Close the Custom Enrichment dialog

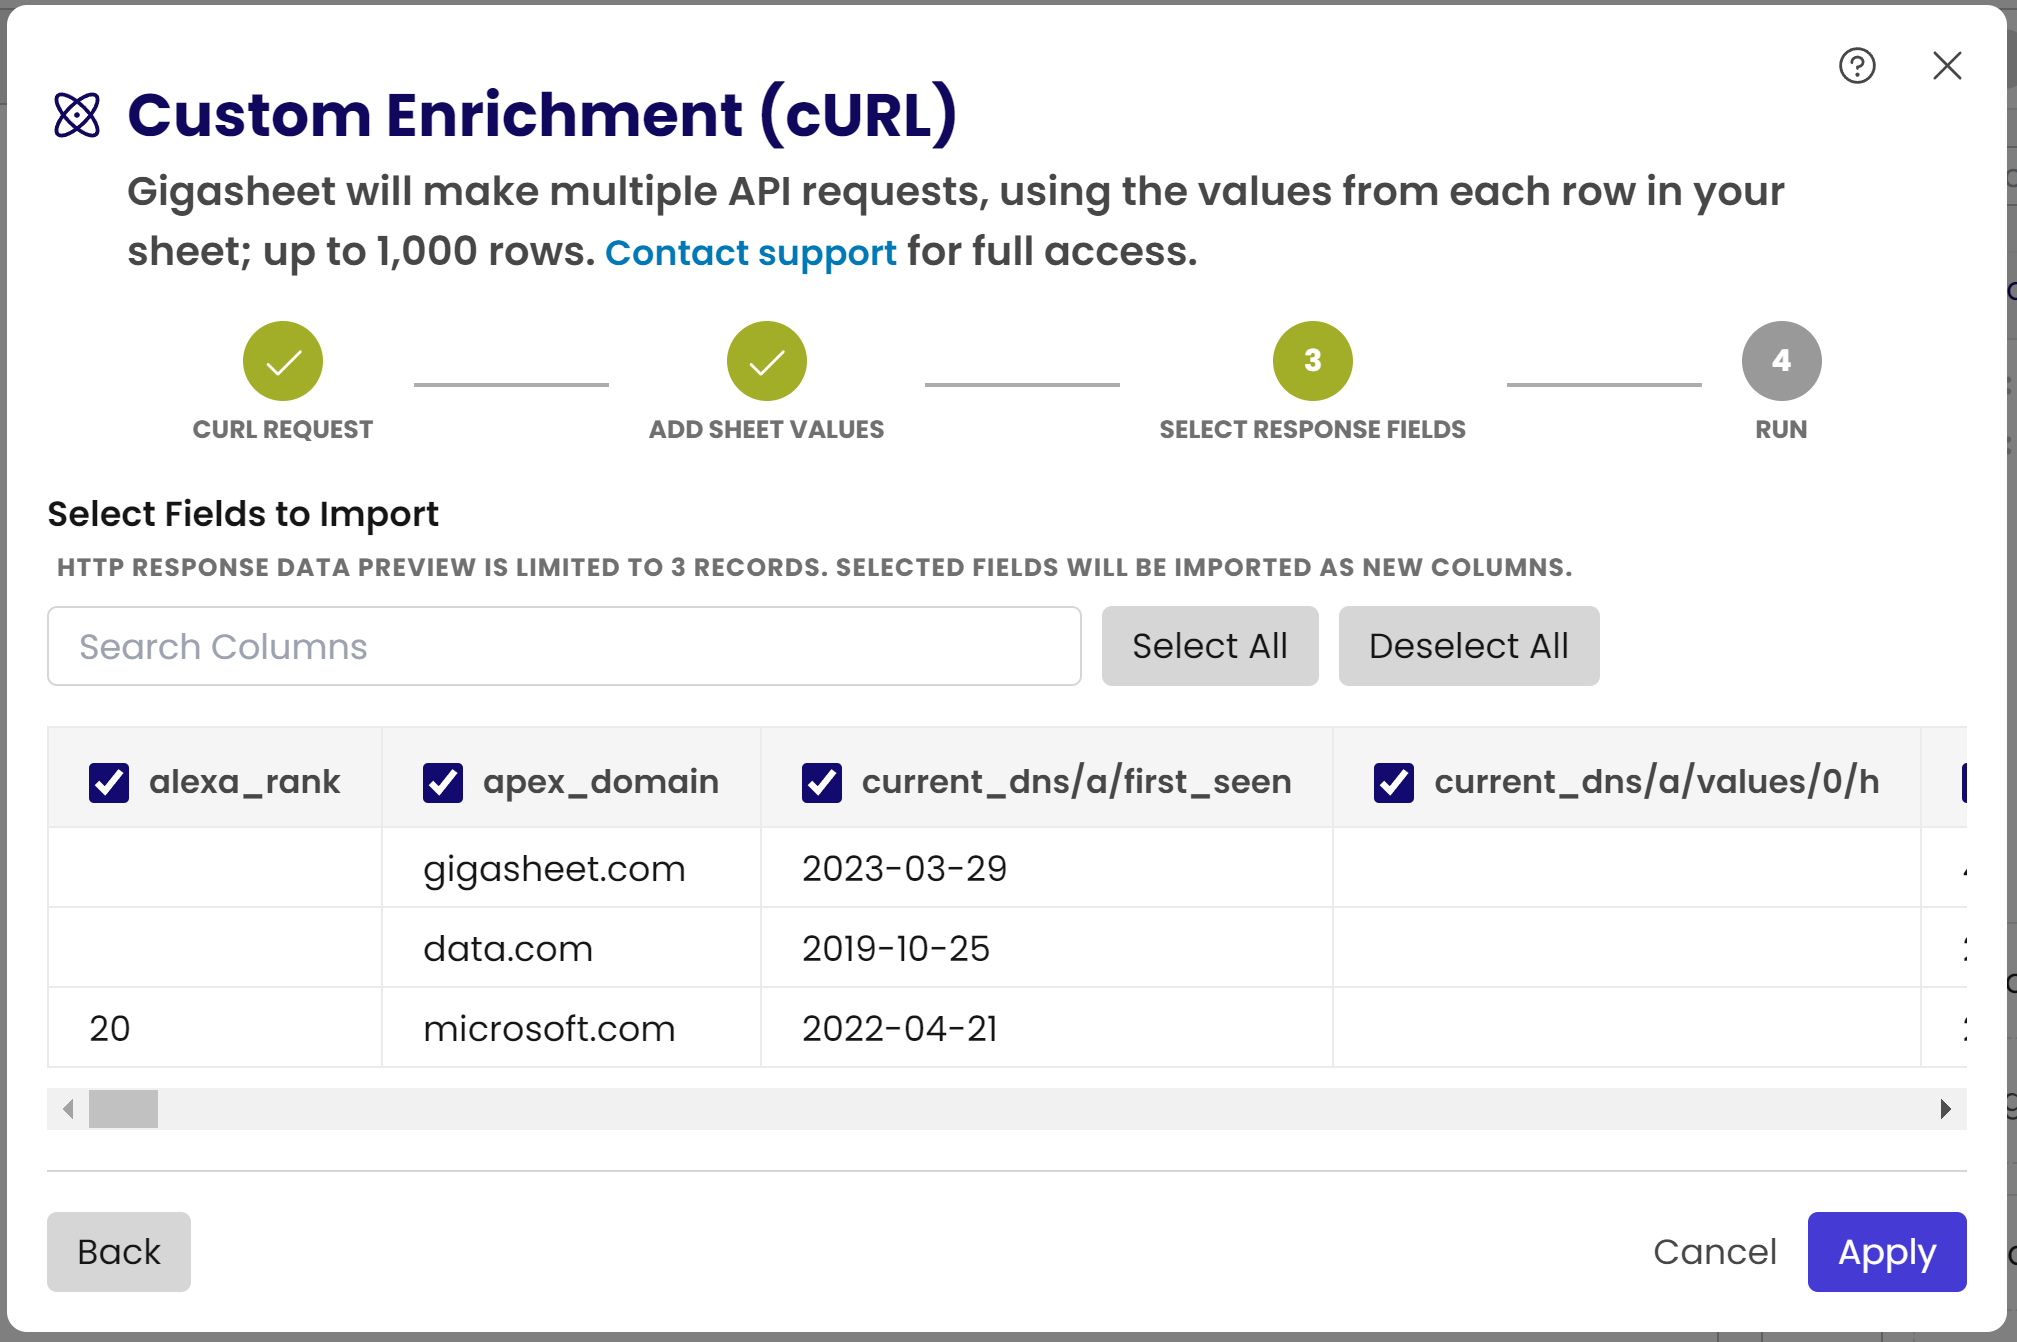1946,66
